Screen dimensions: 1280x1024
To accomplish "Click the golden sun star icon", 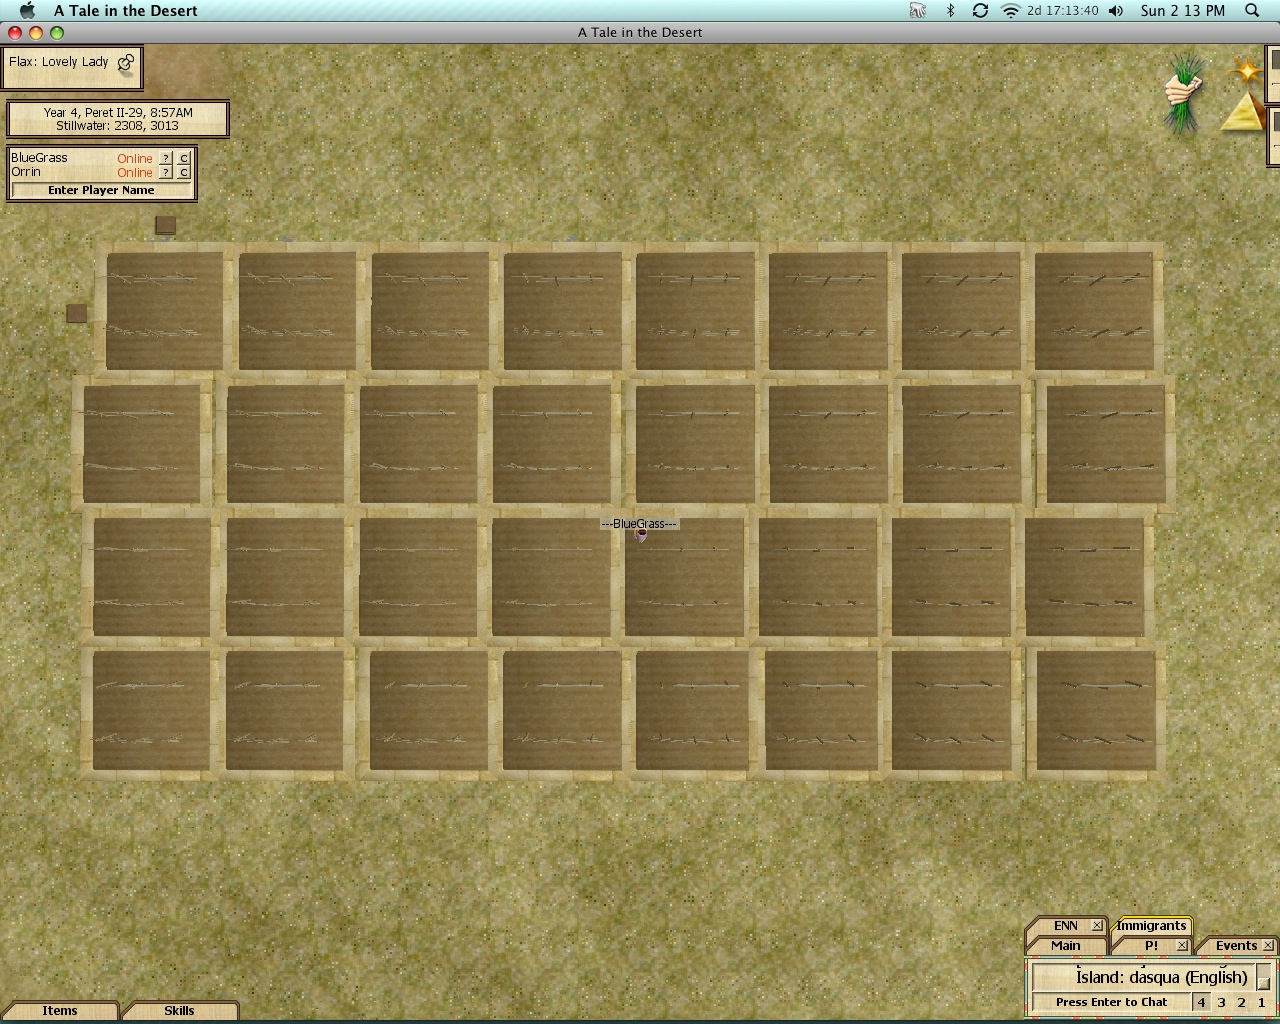I will (1246, 71).
